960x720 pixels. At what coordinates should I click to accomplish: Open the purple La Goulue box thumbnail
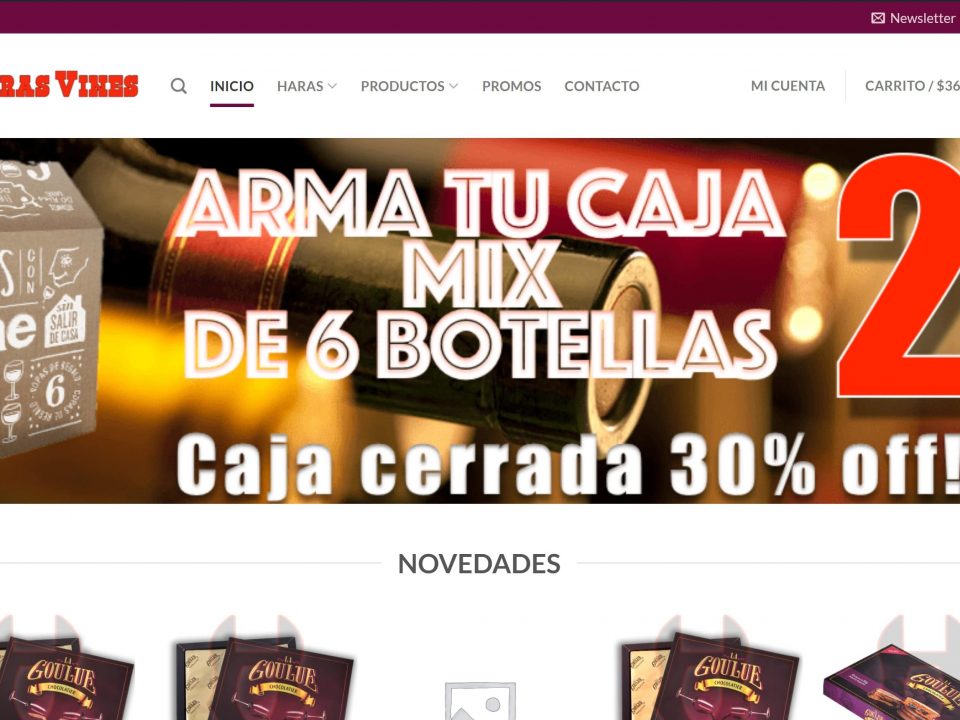892,684
